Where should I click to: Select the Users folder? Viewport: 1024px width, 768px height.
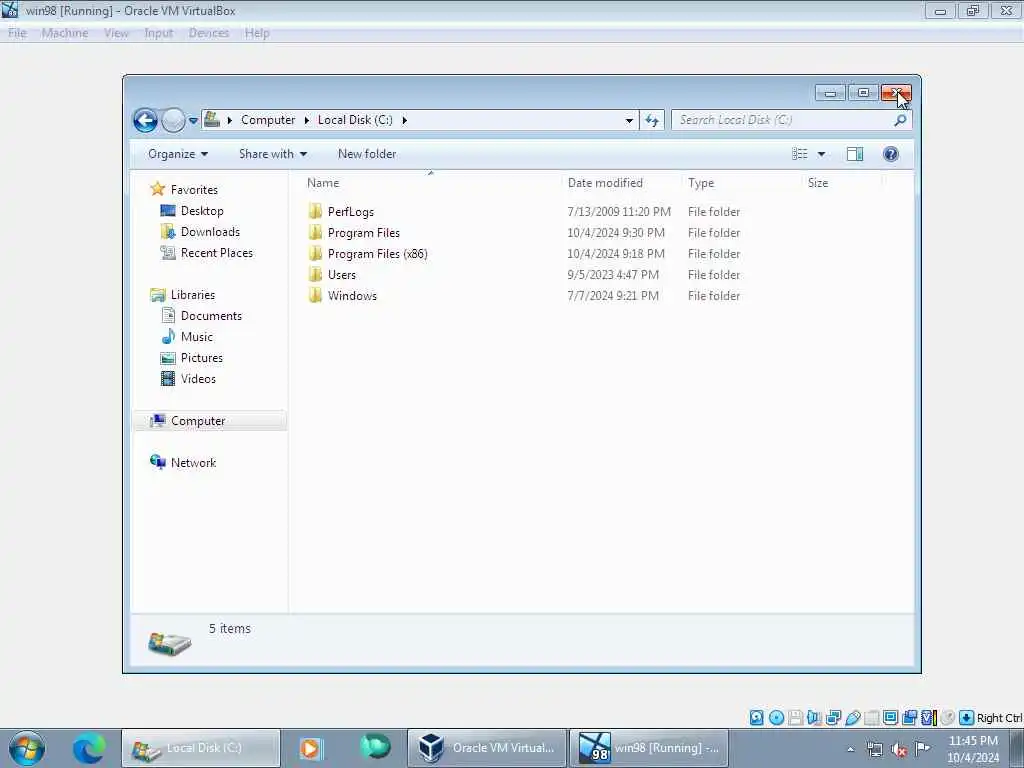click(x=342, y=274)
